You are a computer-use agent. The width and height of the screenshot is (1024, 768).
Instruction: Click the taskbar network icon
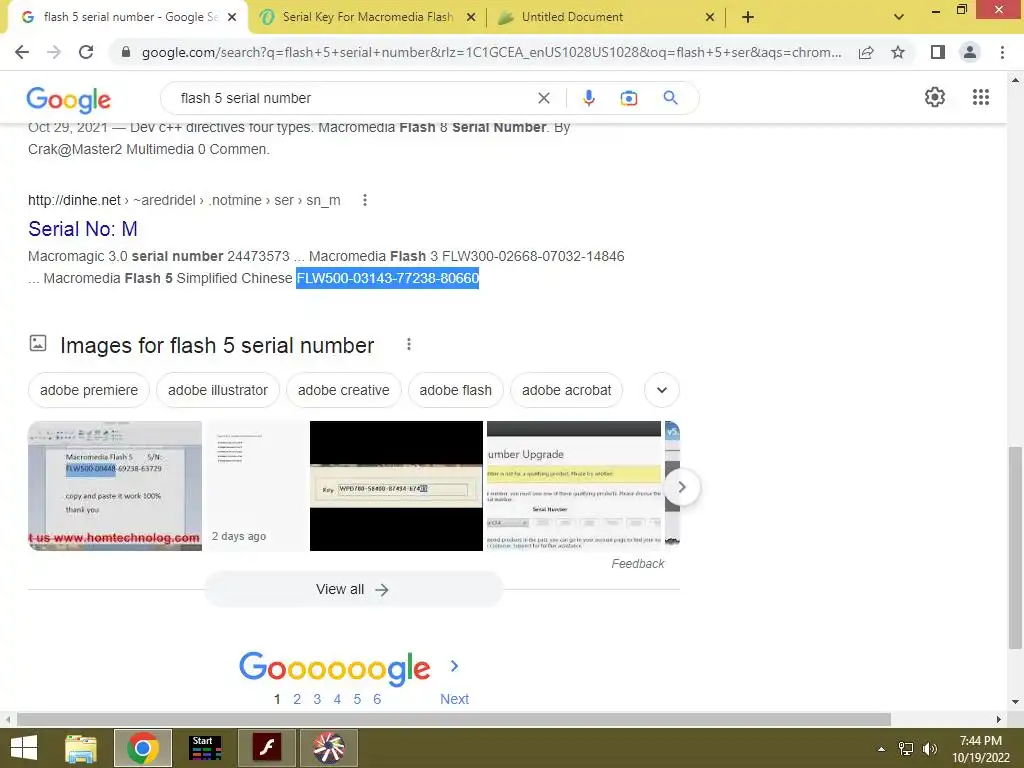[906, 748]
